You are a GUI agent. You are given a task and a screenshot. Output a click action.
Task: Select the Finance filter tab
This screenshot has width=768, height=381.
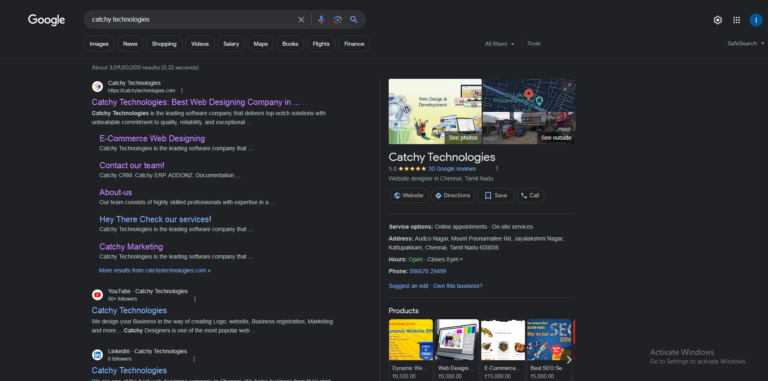(354, 44)
